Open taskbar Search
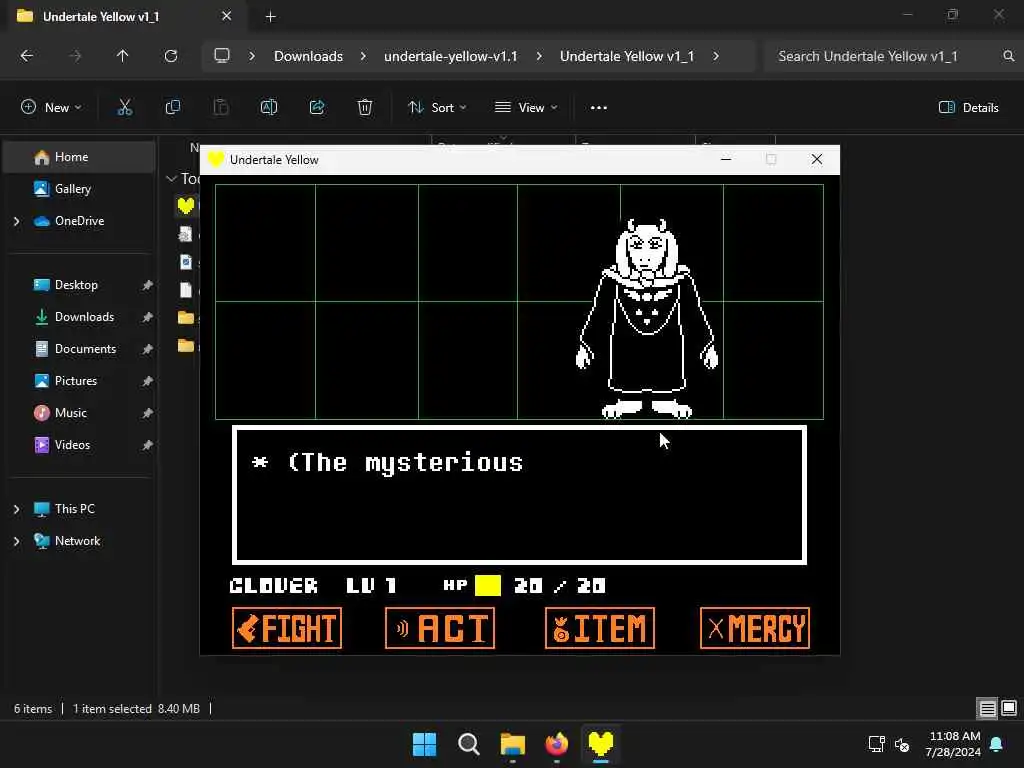This screenshot has height=768, width=1024. [468, 744]
